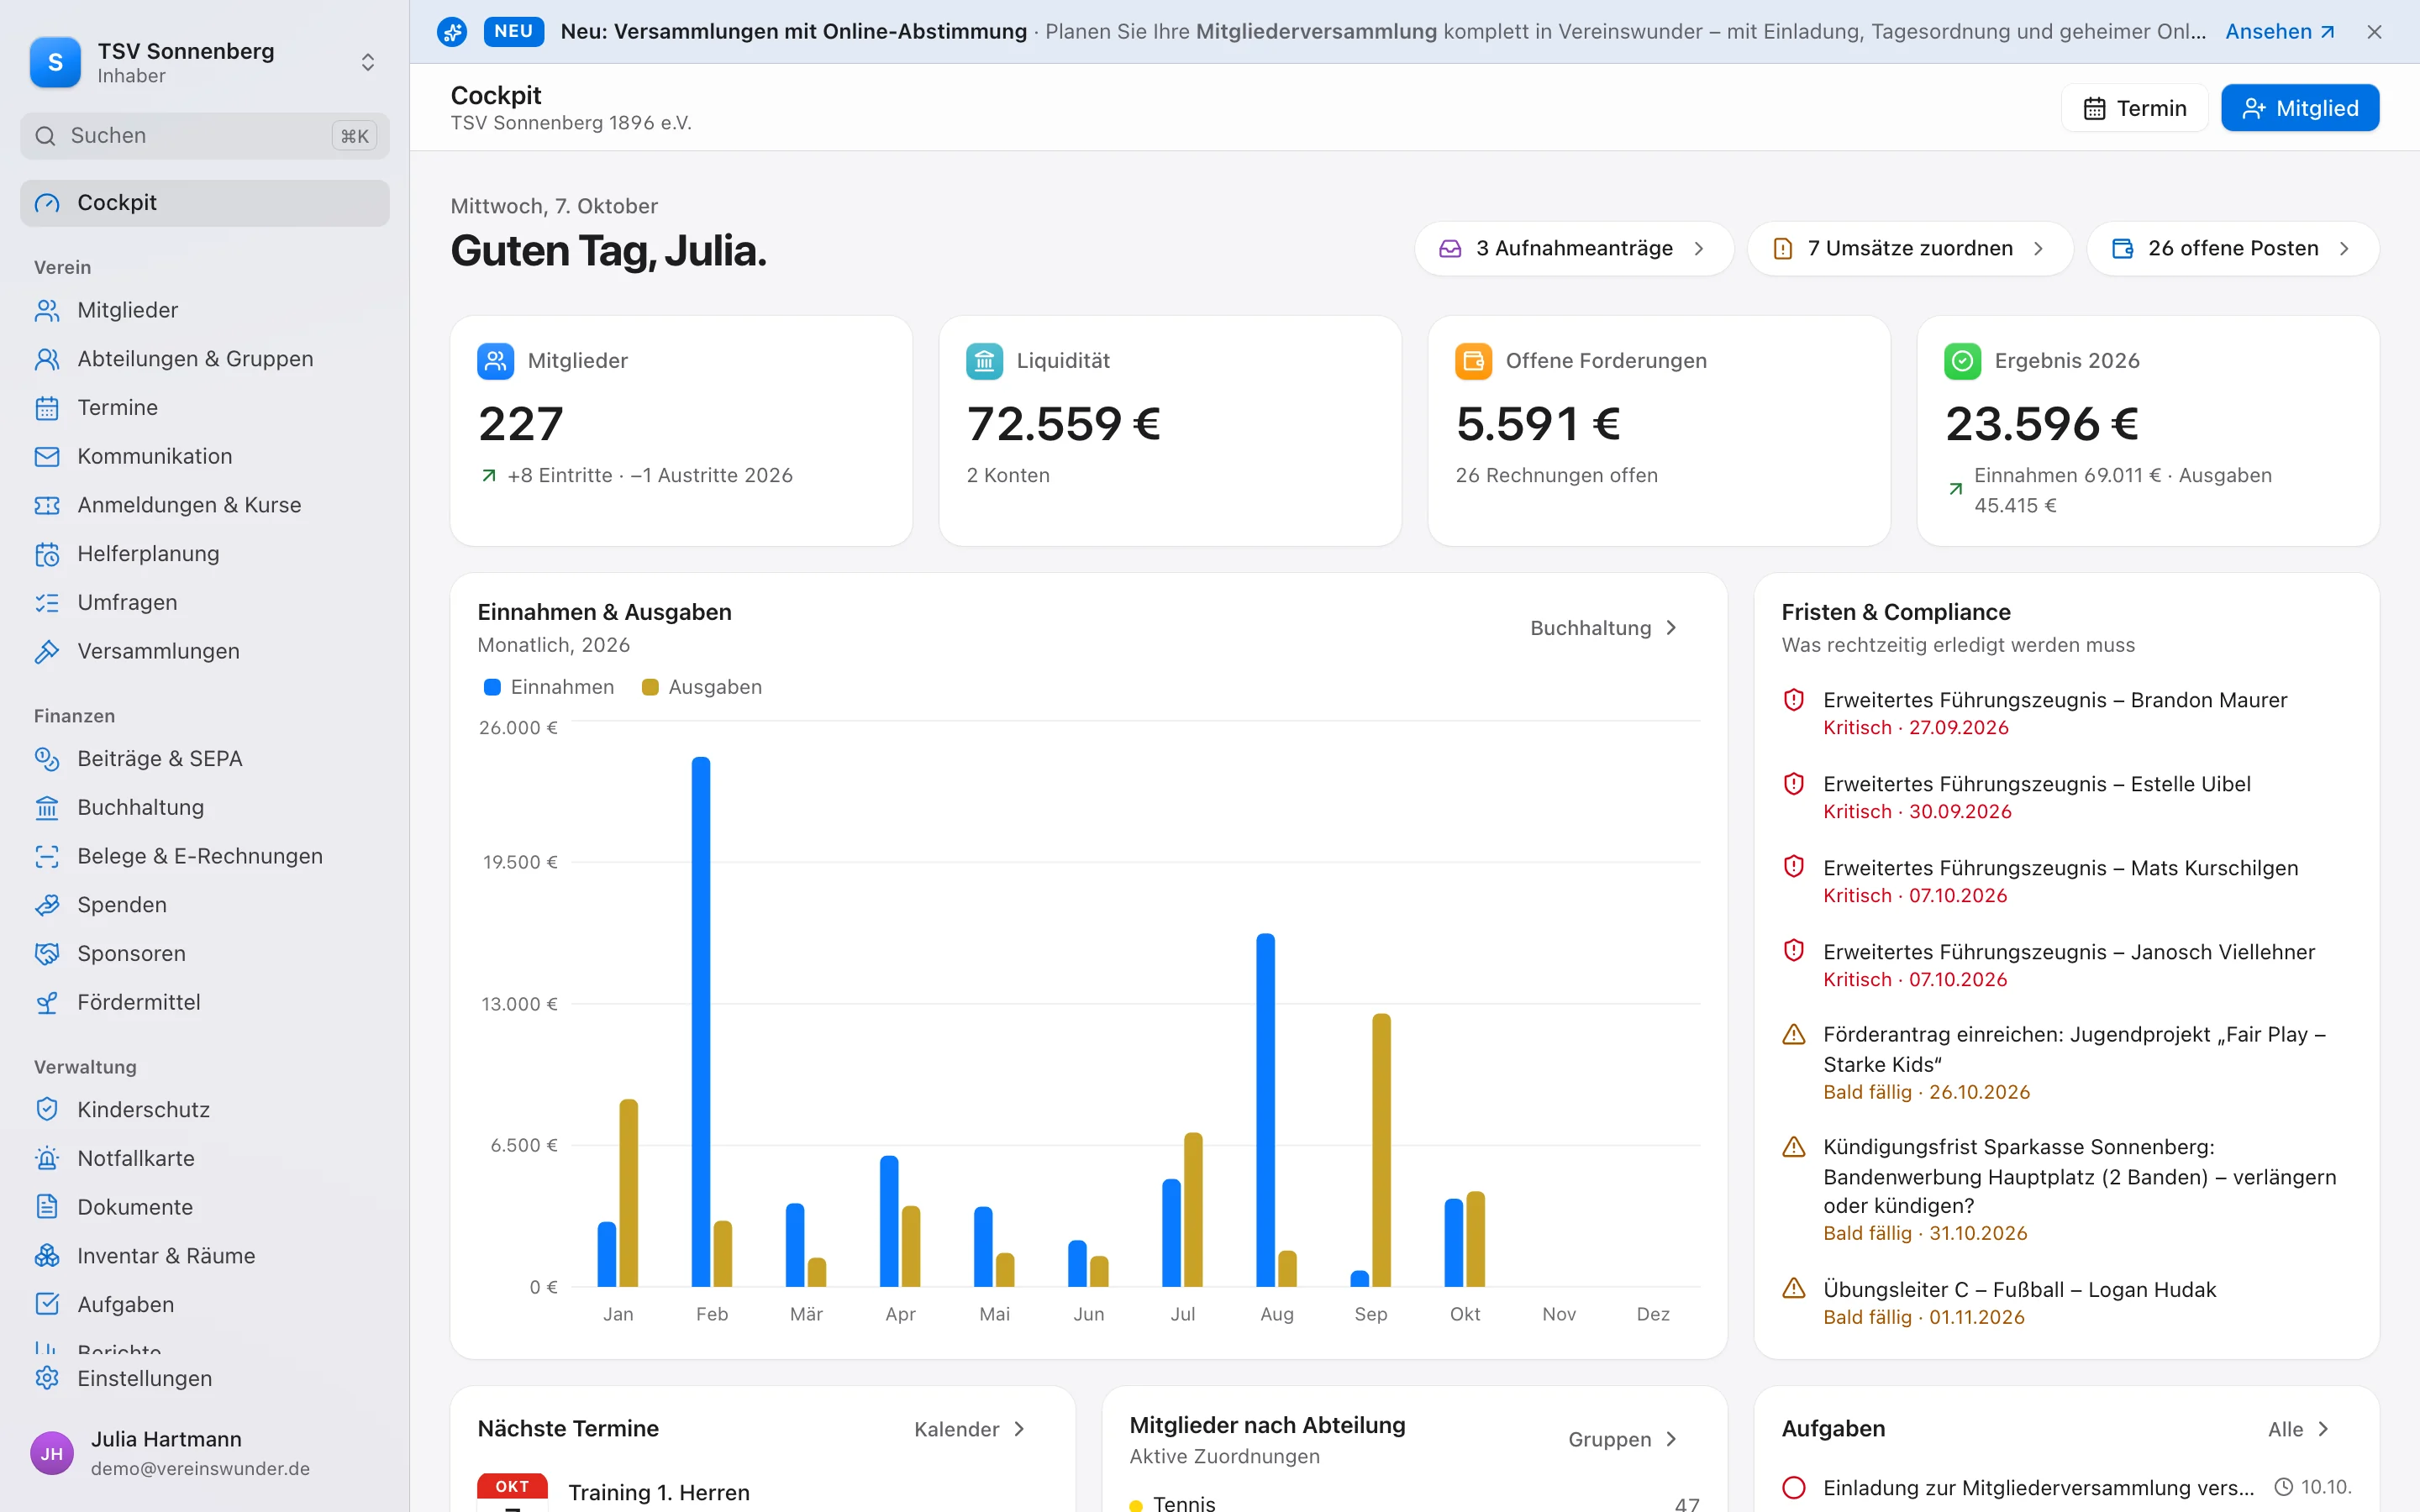The height and width of the screenshot is (1512, 2420).
Task: Open 26 offene Posten chip
Action: (x=2233, y=248)
